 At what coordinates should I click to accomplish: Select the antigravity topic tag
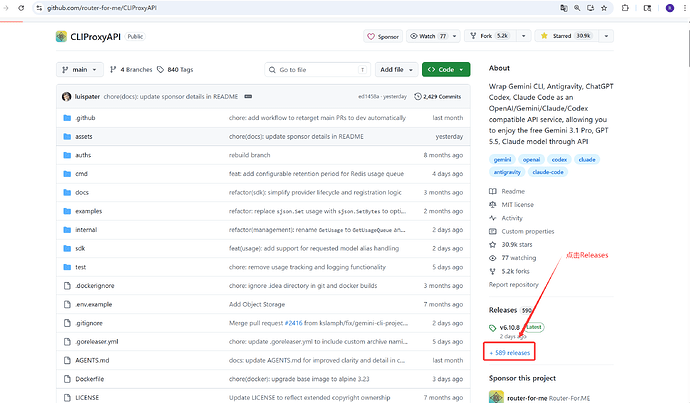[x=507, y=172]
